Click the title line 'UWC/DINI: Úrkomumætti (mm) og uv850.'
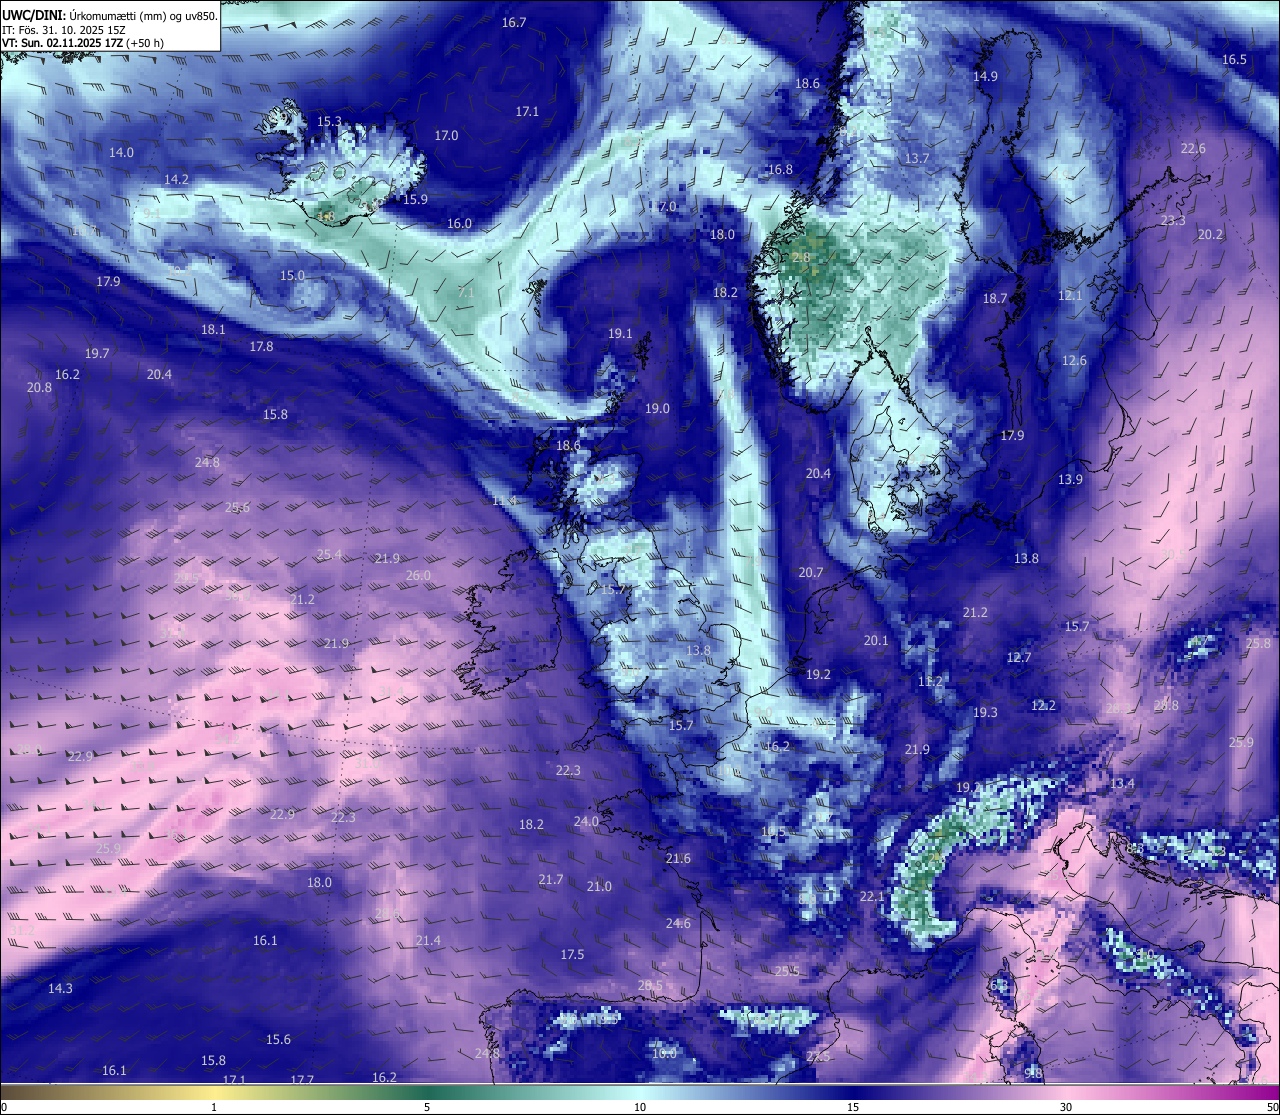 [x=110, y=15]
